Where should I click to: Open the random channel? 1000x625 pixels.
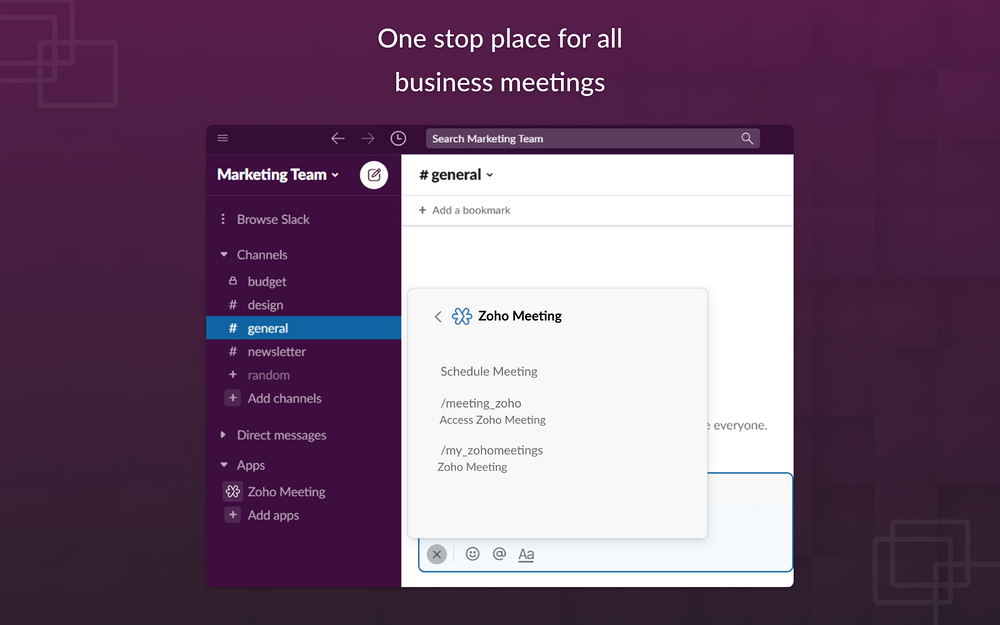coord(268,375)
